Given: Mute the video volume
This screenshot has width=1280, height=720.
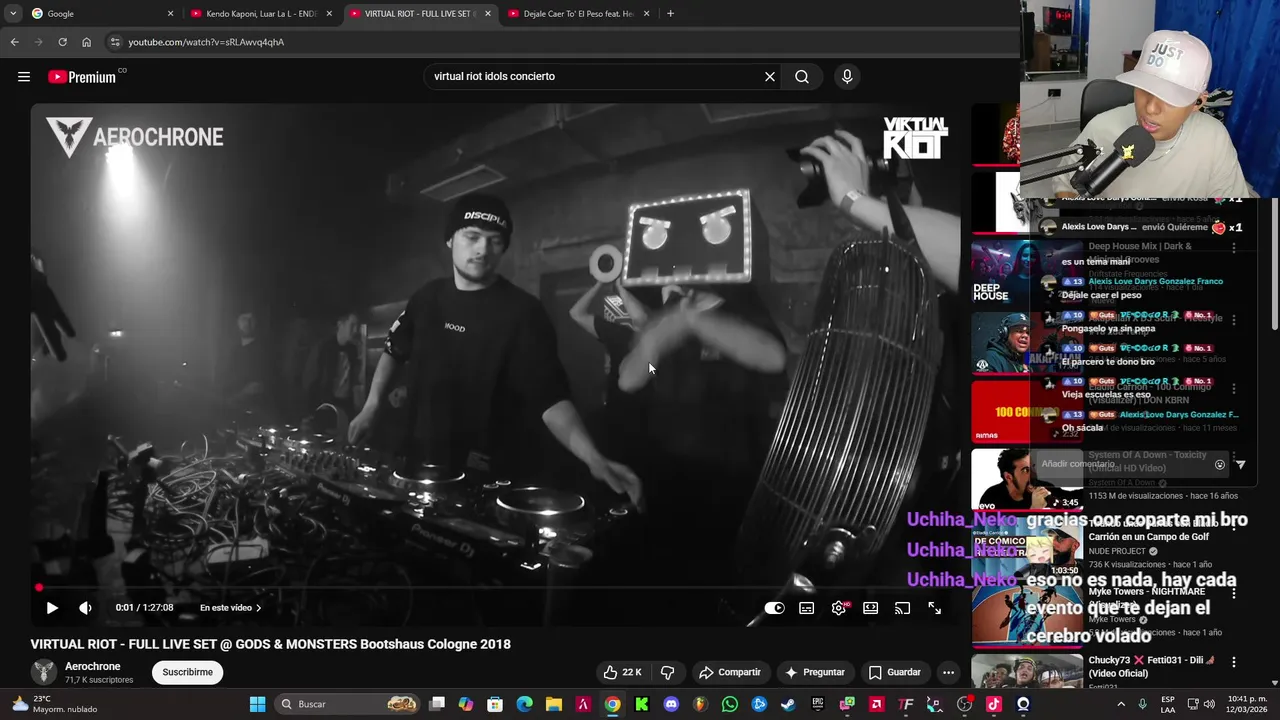Looking at the screenshot, I should tap(86, 608).
